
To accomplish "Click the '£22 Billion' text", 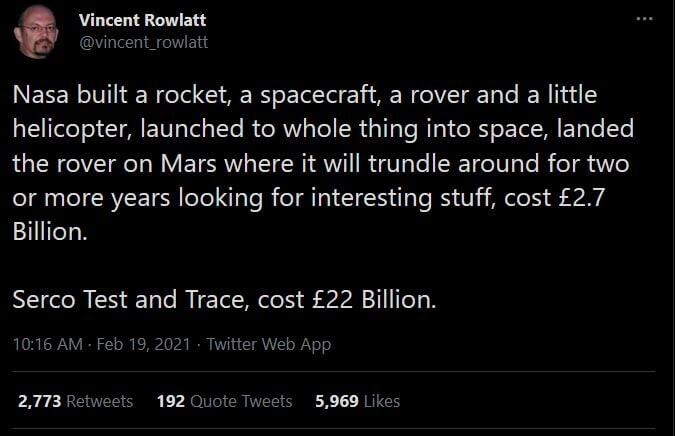I will [374, 299].
